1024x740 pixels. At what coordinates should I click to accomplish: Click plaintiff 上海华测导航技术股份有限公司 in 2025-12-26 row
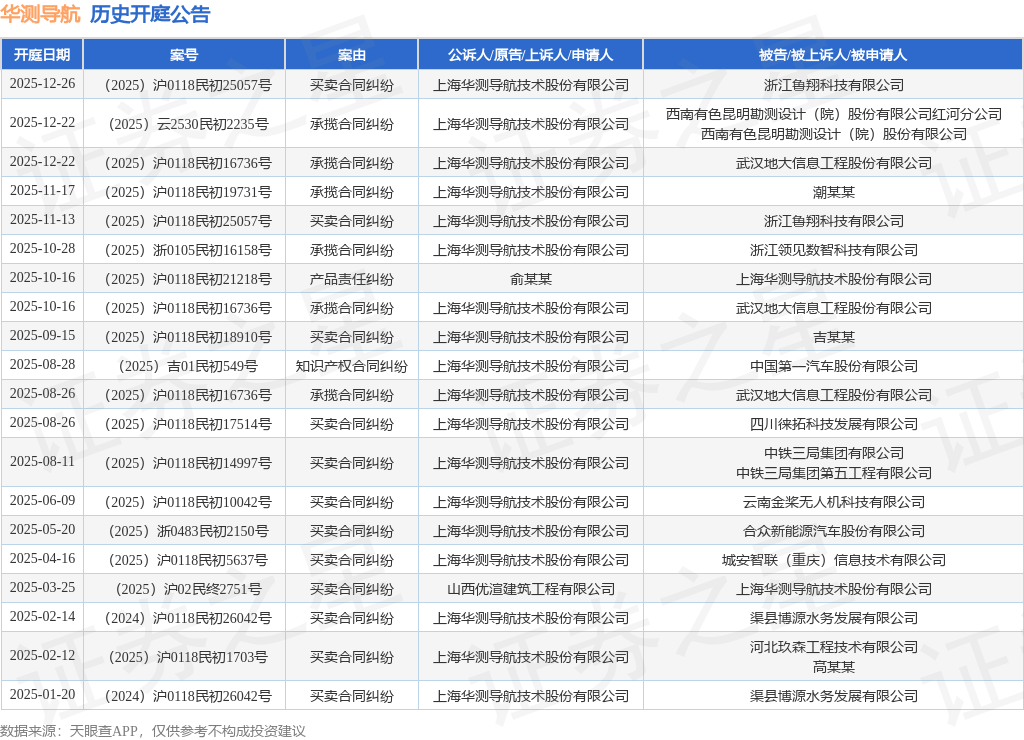531,85
